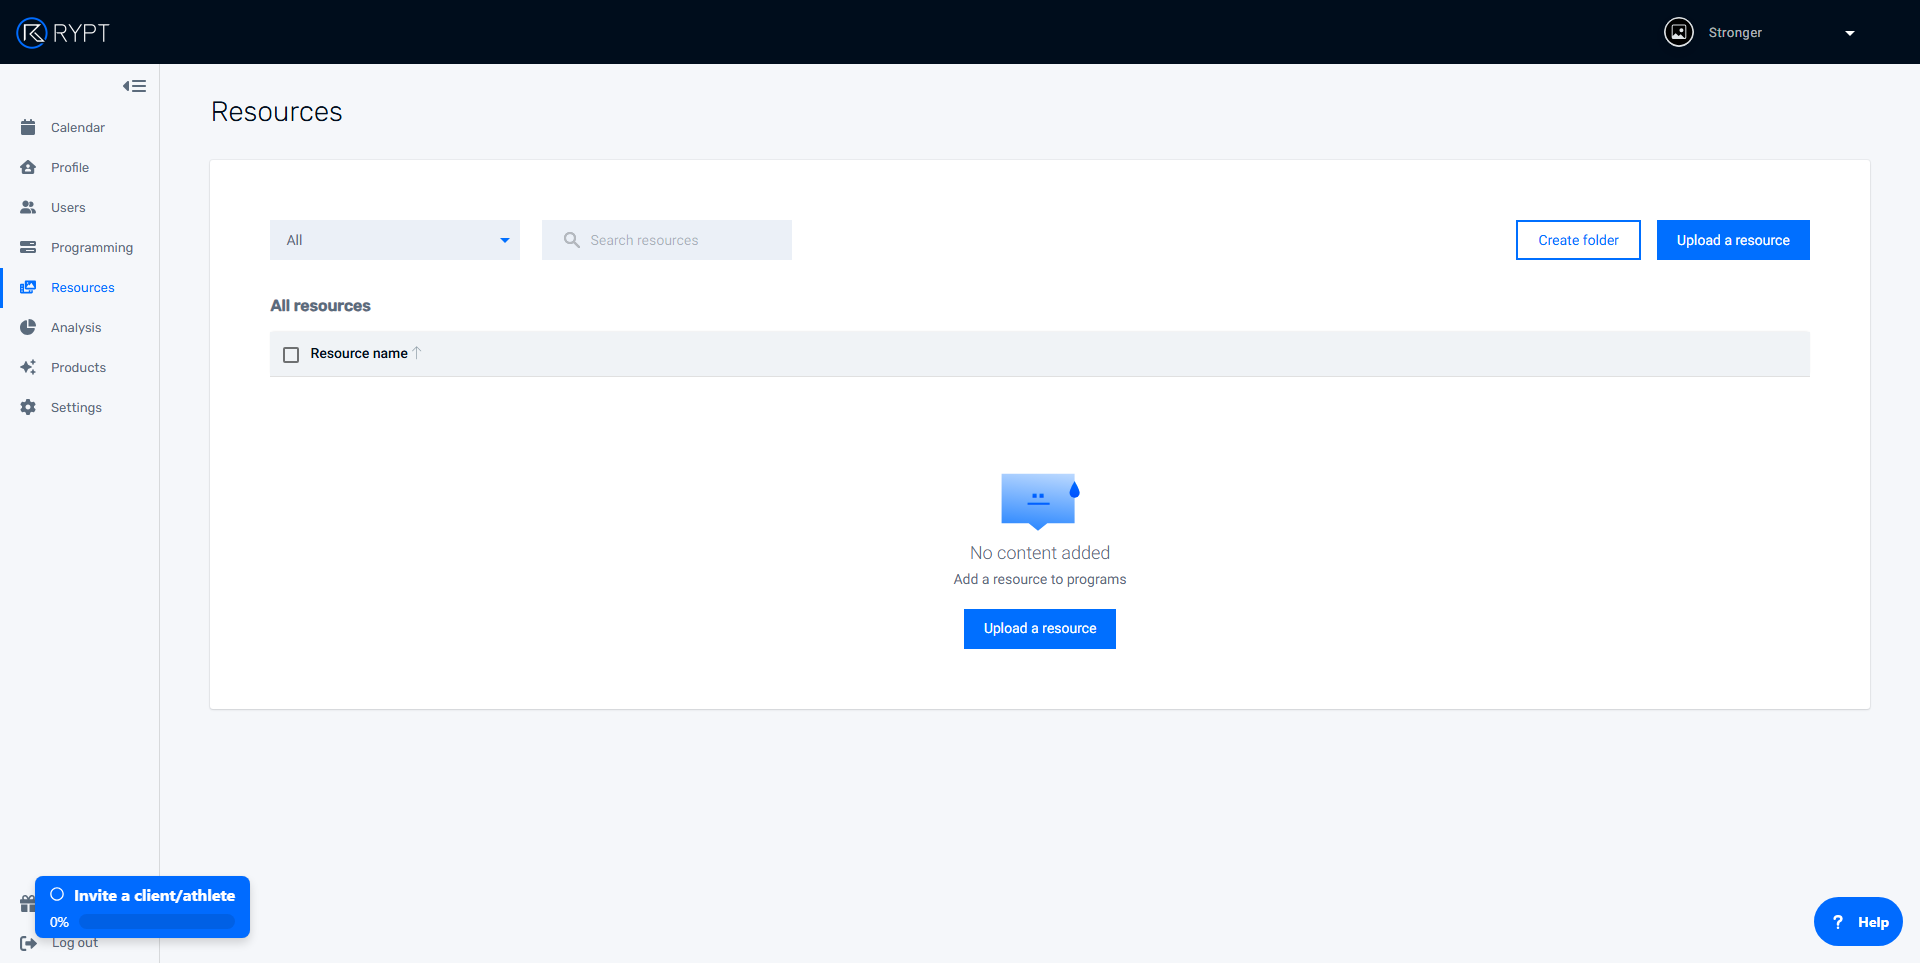Open the All resource filter dropdown
Image resolution: width=1920 pixels, height=963 pixels.
pos(395,240)
